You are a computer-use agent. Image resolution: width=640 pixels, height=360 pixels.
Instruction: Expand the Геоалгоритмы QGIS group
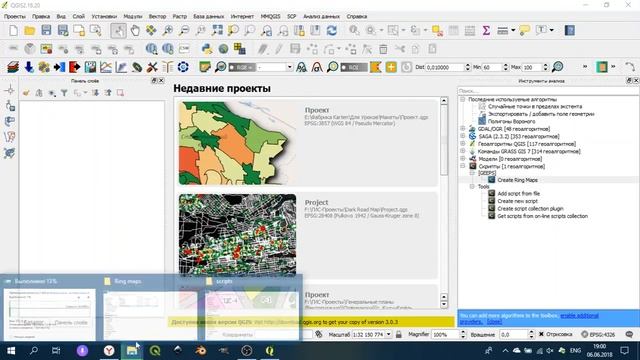[462, 144]
